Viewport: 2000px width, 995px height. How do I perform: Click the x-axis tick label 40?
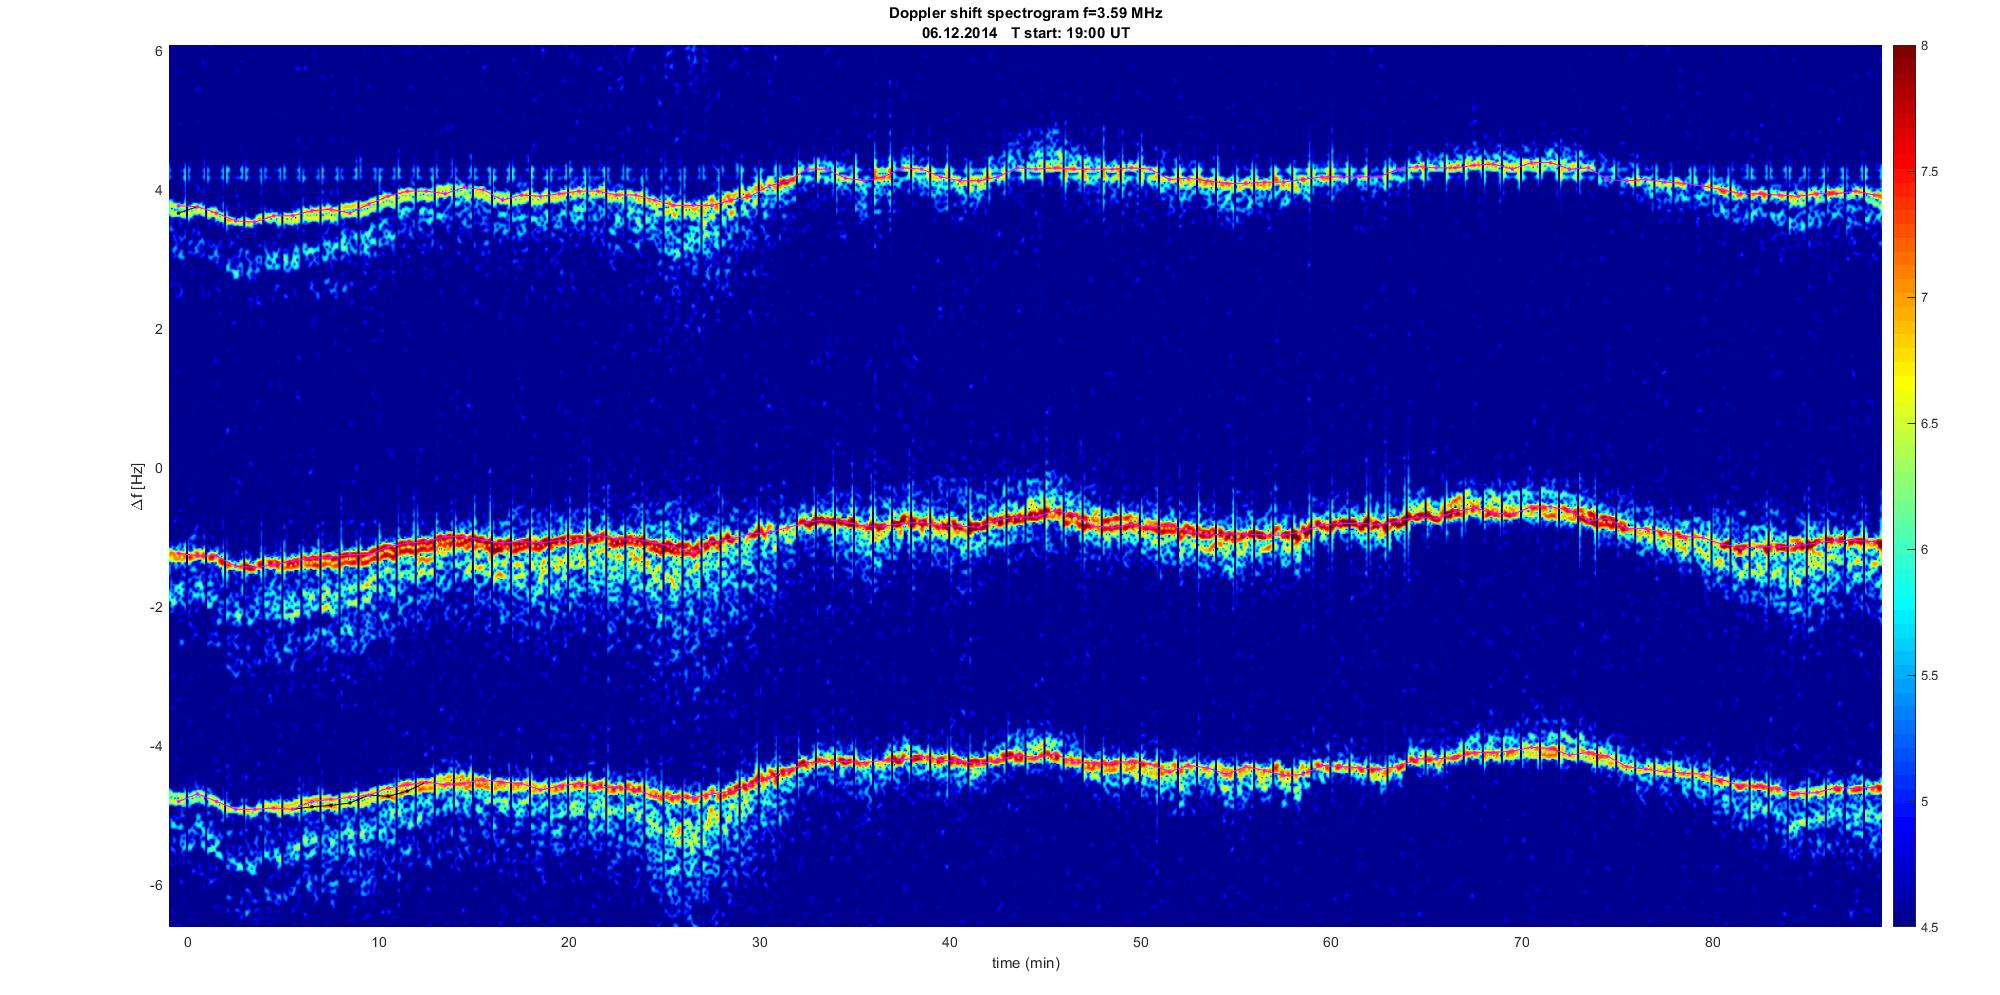[x=949, y=943]
